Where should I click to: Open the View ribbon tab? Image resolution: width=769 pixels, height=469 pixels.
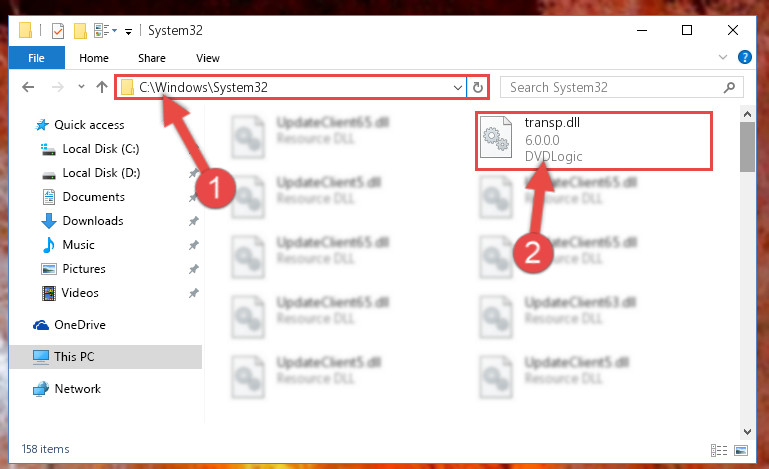207,58
